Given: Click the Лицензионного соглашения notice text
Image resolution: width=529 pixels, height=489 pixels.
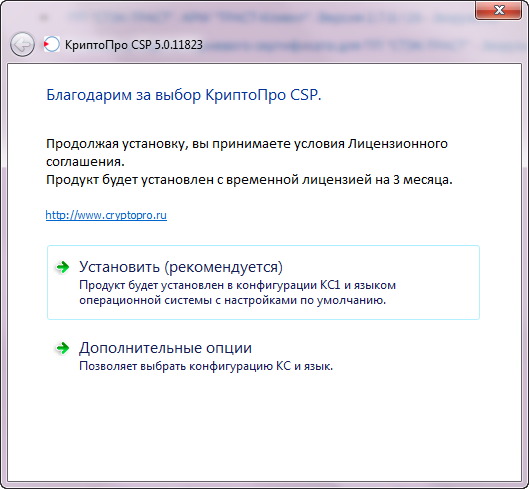Looking at the screenshot, I should 247,153.
